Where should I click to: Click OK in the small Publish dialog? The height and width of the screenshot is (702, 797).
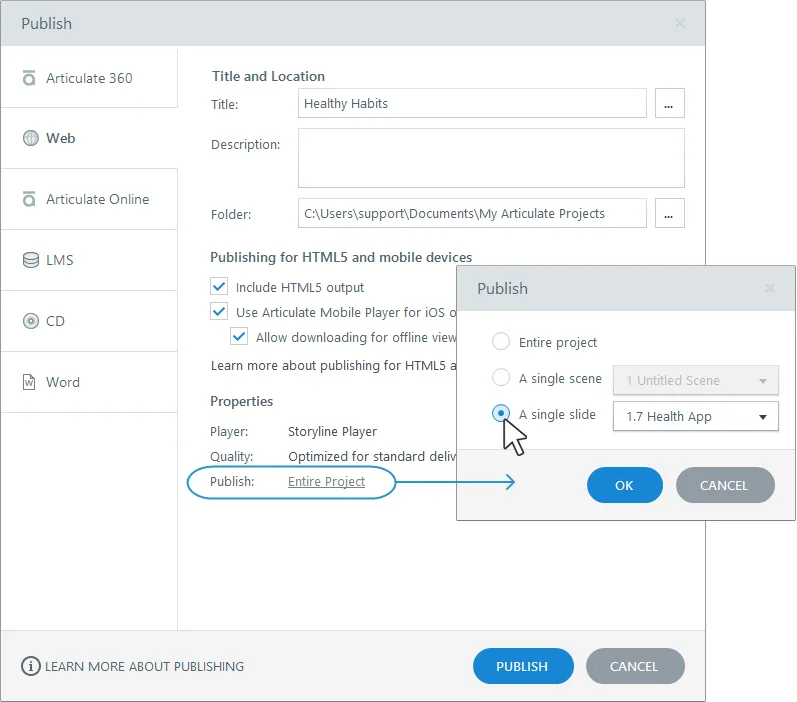pyautogui.click(x=625, y=485)
